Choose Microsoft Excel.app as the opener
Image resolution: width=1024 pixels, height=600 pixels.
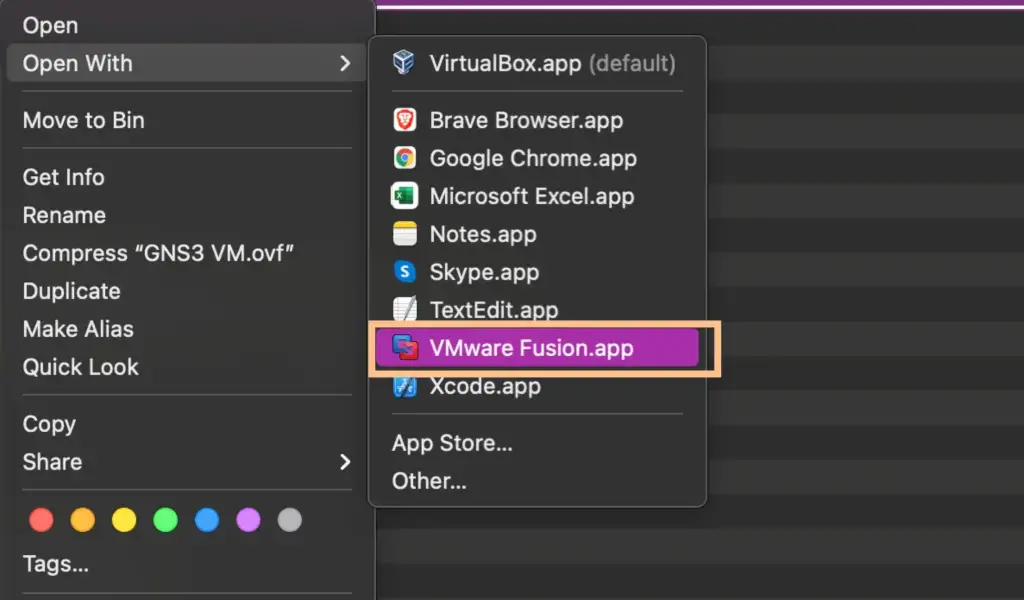pos(531,196)
